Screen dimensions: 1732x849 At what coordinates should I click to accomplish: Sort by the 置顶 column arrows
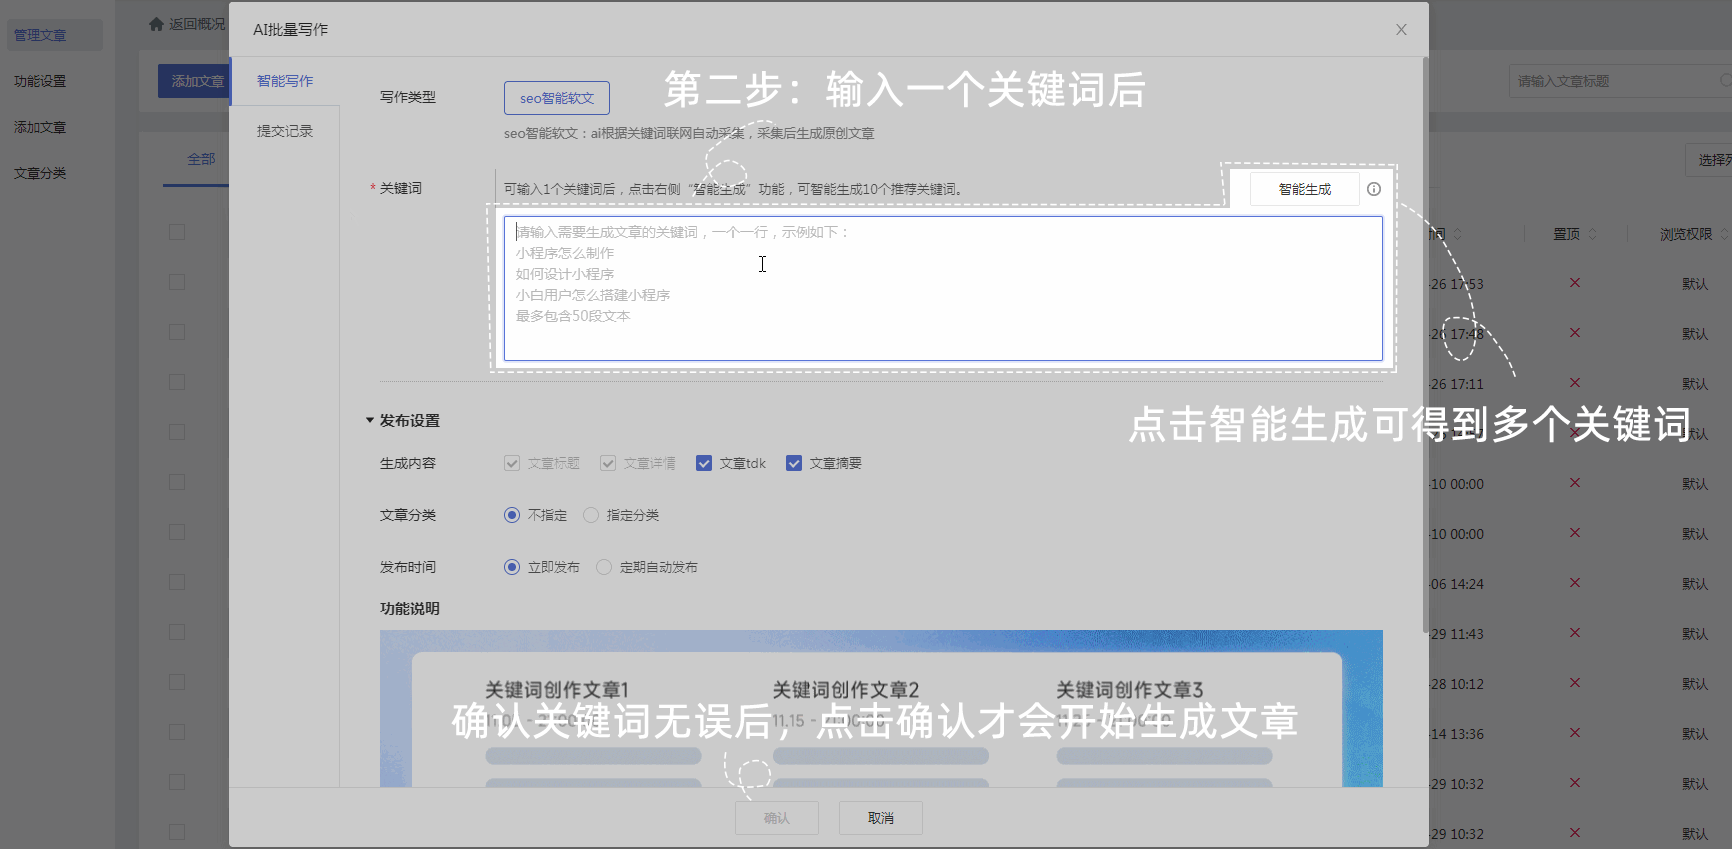click(x=1593, y=234)
